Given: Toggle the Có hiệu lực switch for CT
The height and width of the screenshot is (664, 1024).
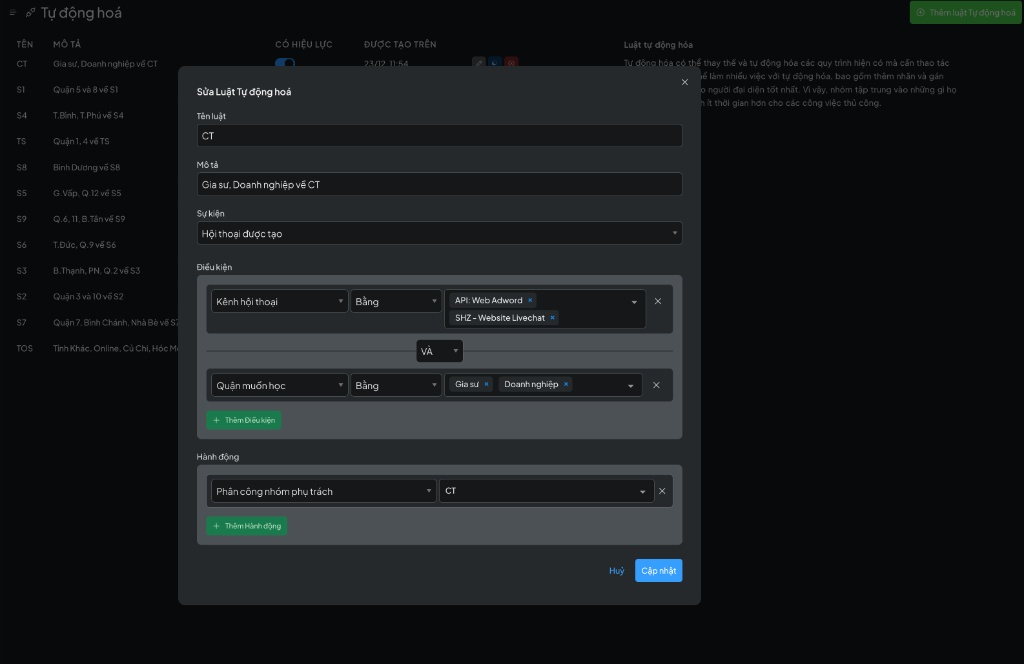Looking at the screenshot, I should point(285,63).
